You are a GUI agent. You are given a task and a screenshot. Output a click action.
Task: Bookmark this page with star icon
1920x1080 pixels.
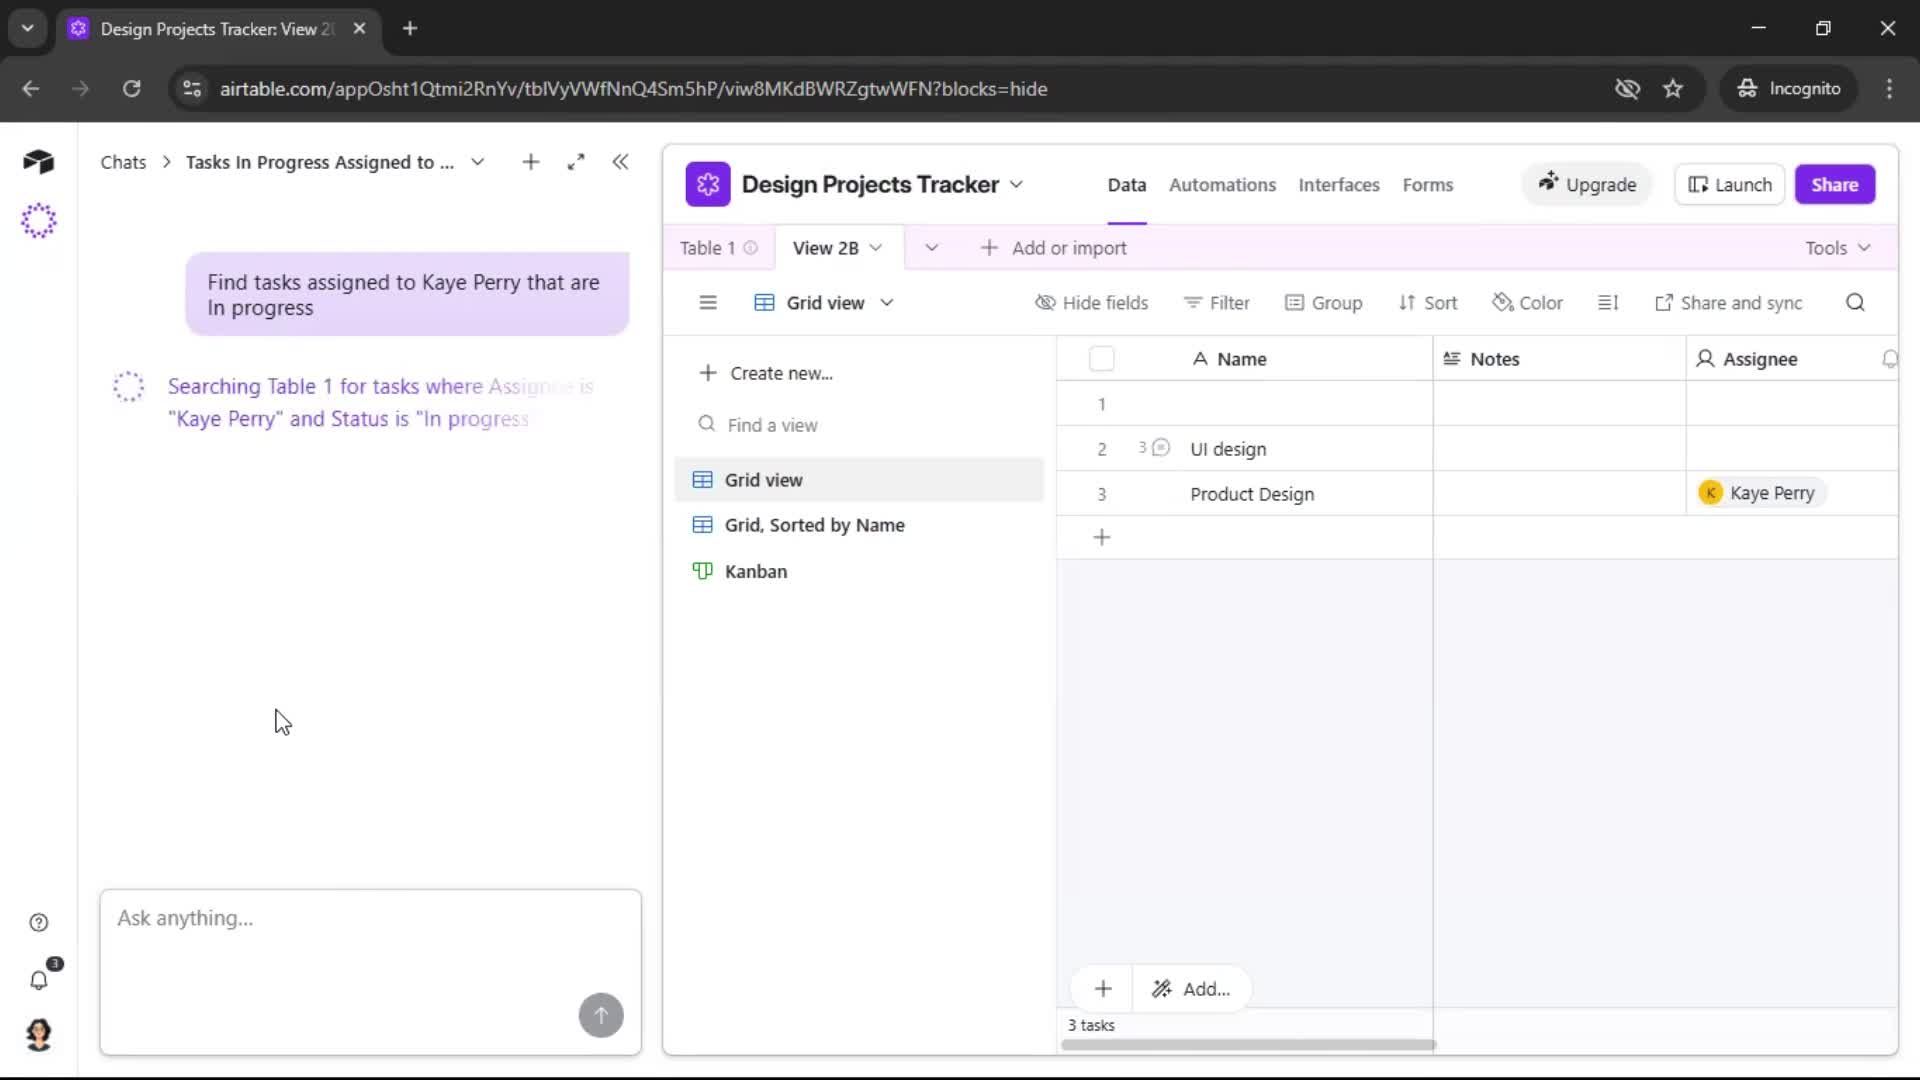[x=1673, y=89]
